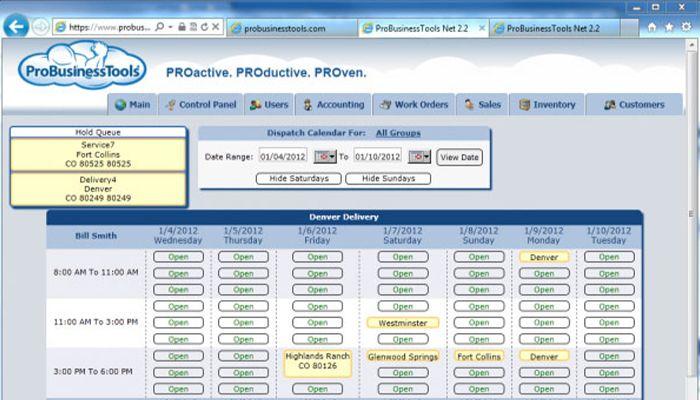Open the Glenwood Springs appointment
The height and width of the screenshot is (400, 700).
tap(403, 357)
